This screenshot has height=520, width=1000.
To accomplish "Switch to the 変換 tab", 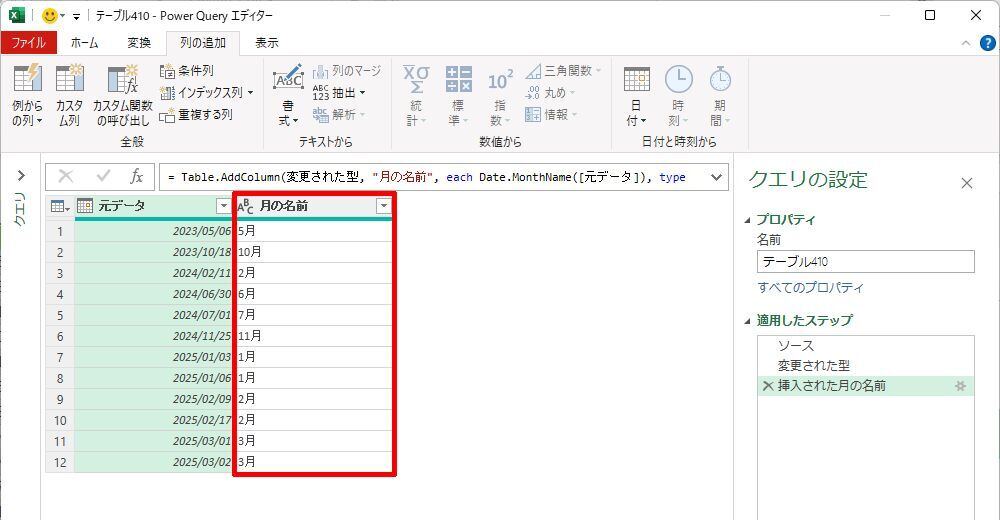I will [139, 43].
